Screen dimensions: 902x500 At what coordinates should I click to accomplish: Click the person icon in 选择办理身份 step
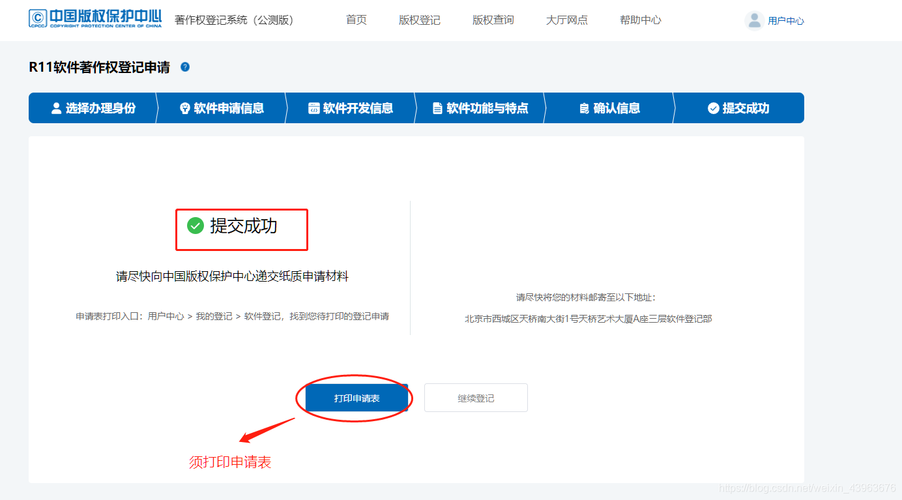pyautogui.click(x=56, y=108)
